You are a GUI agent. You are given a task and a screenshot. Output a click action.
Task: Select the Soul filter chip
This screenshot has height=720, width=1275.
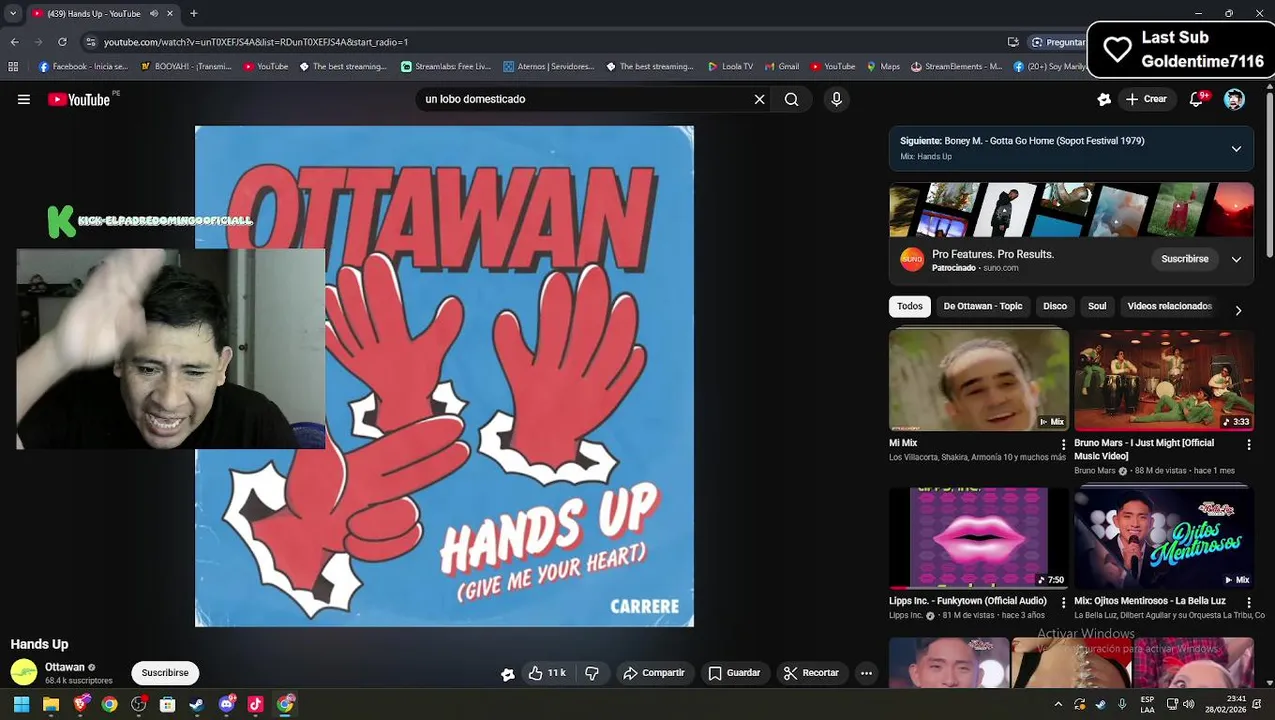click(x=1097, y=306)
